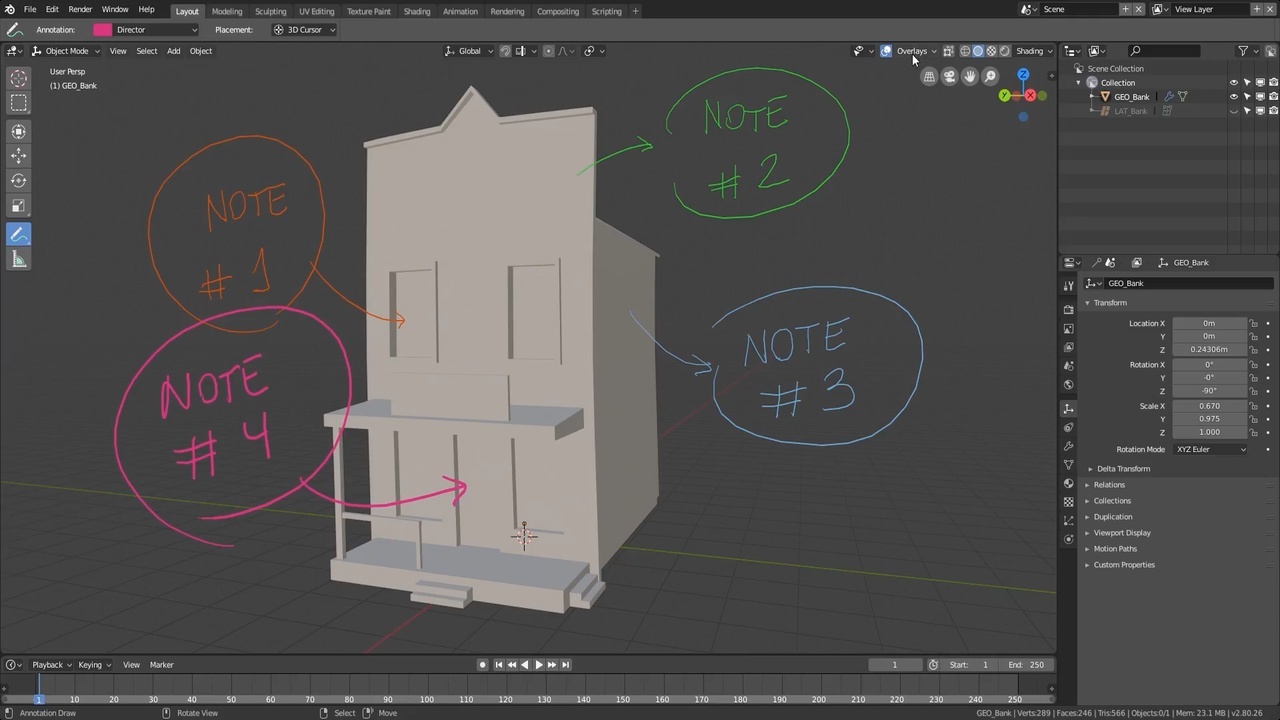This screenshot has width=1280, height=720.
Task: Switch to the Sculpting workspace tab
Action: click(x=270, y=11)
